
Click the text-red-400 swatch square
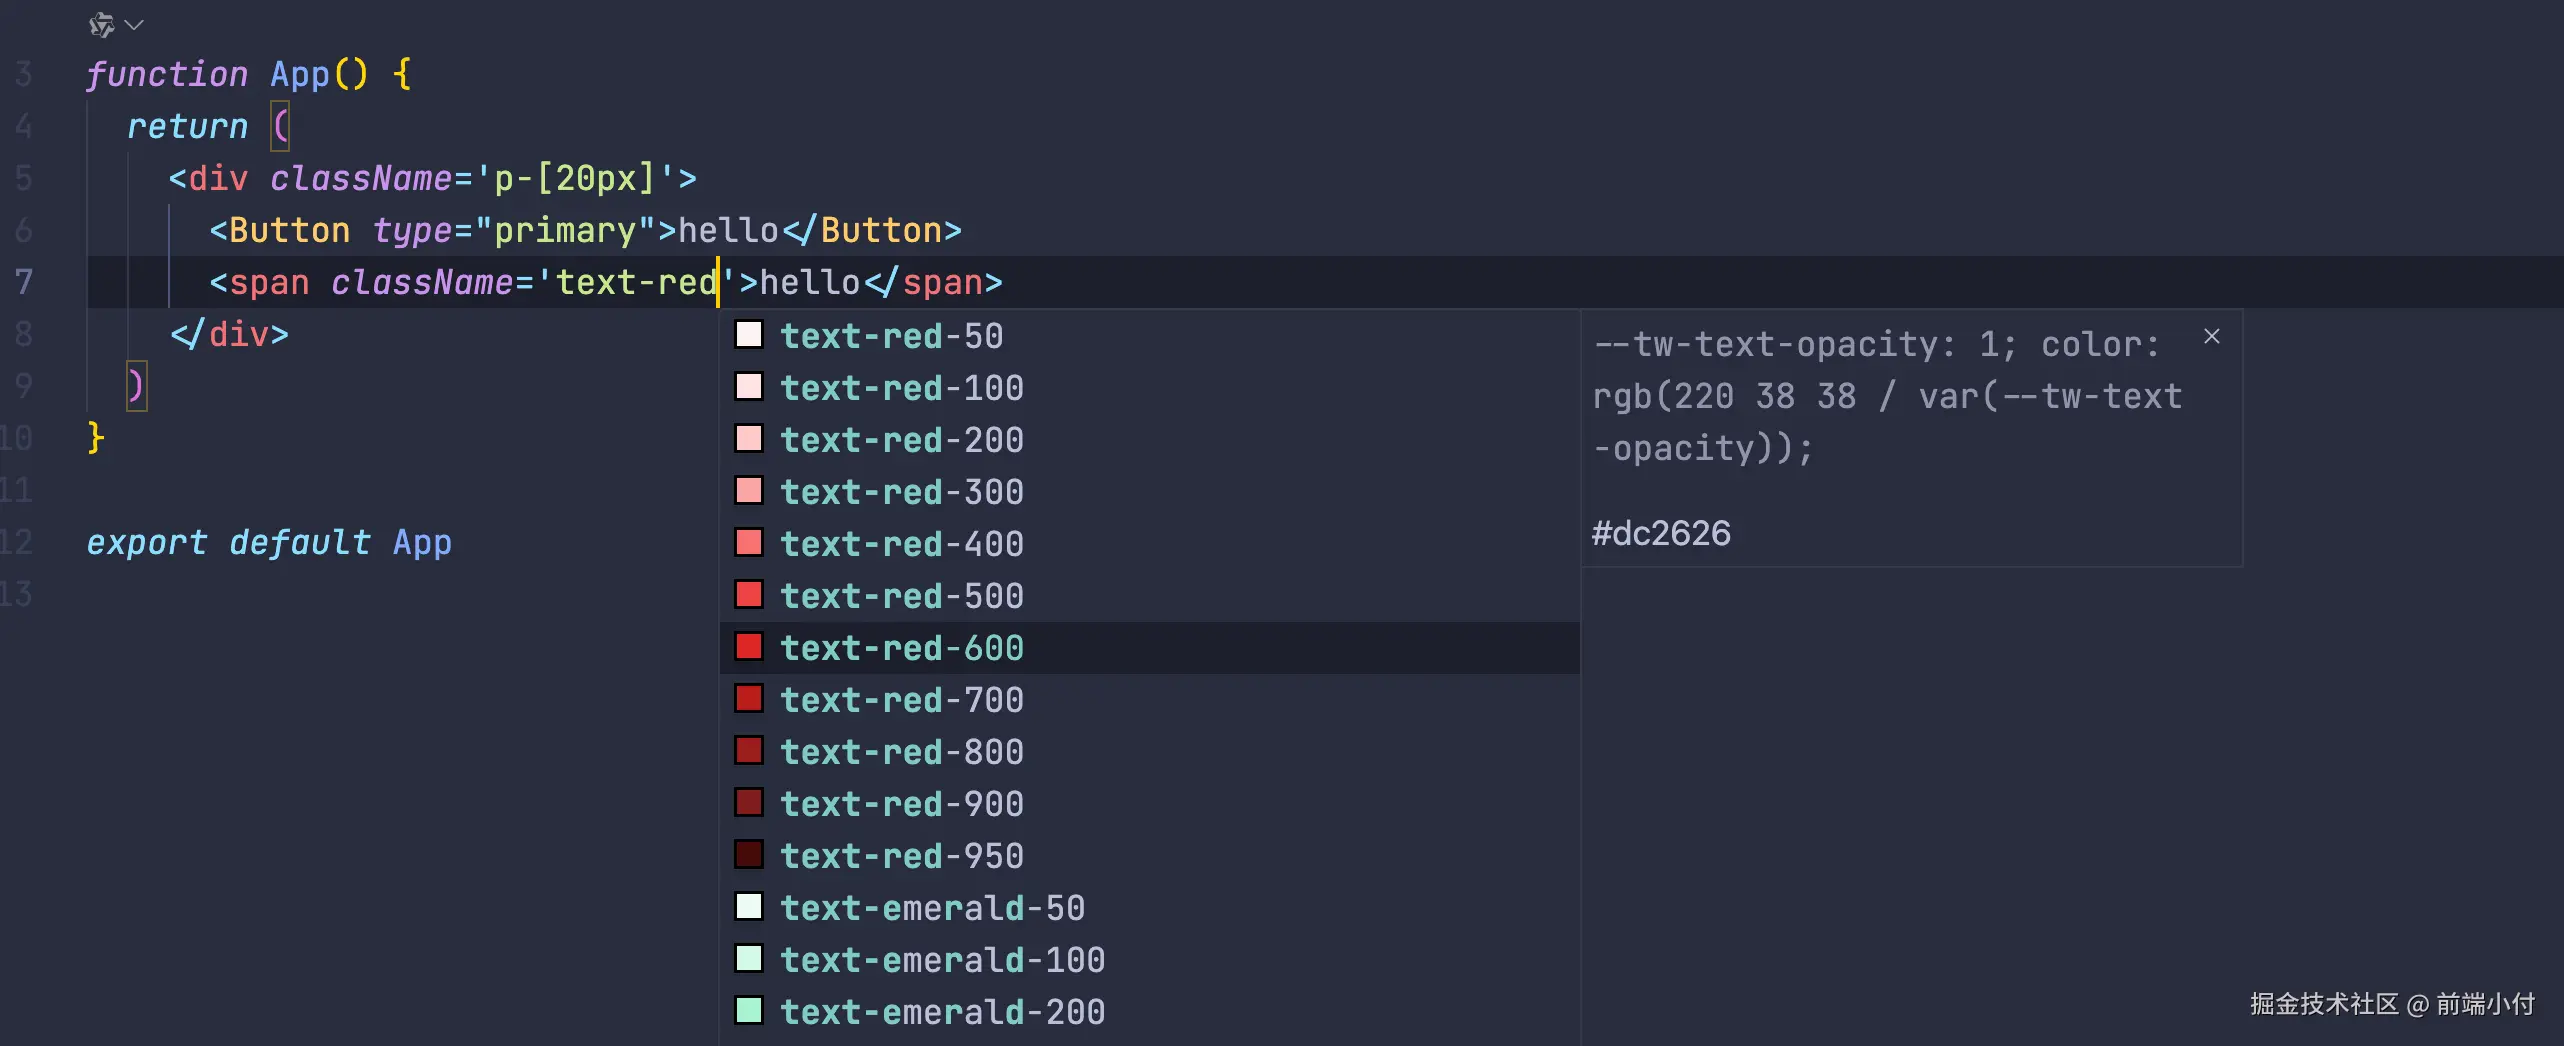pyautogui.click(x=749, y=543)
